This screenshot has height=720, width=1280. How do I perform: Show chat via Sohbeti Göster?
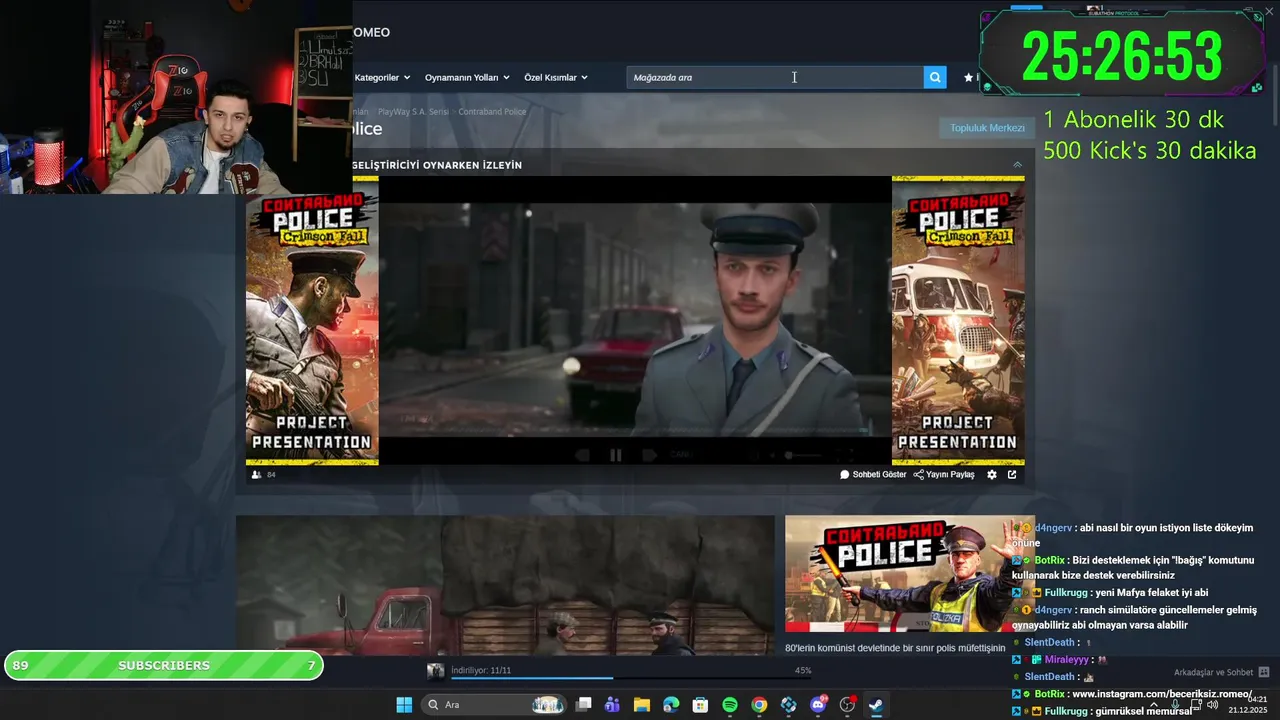point(873,475)
